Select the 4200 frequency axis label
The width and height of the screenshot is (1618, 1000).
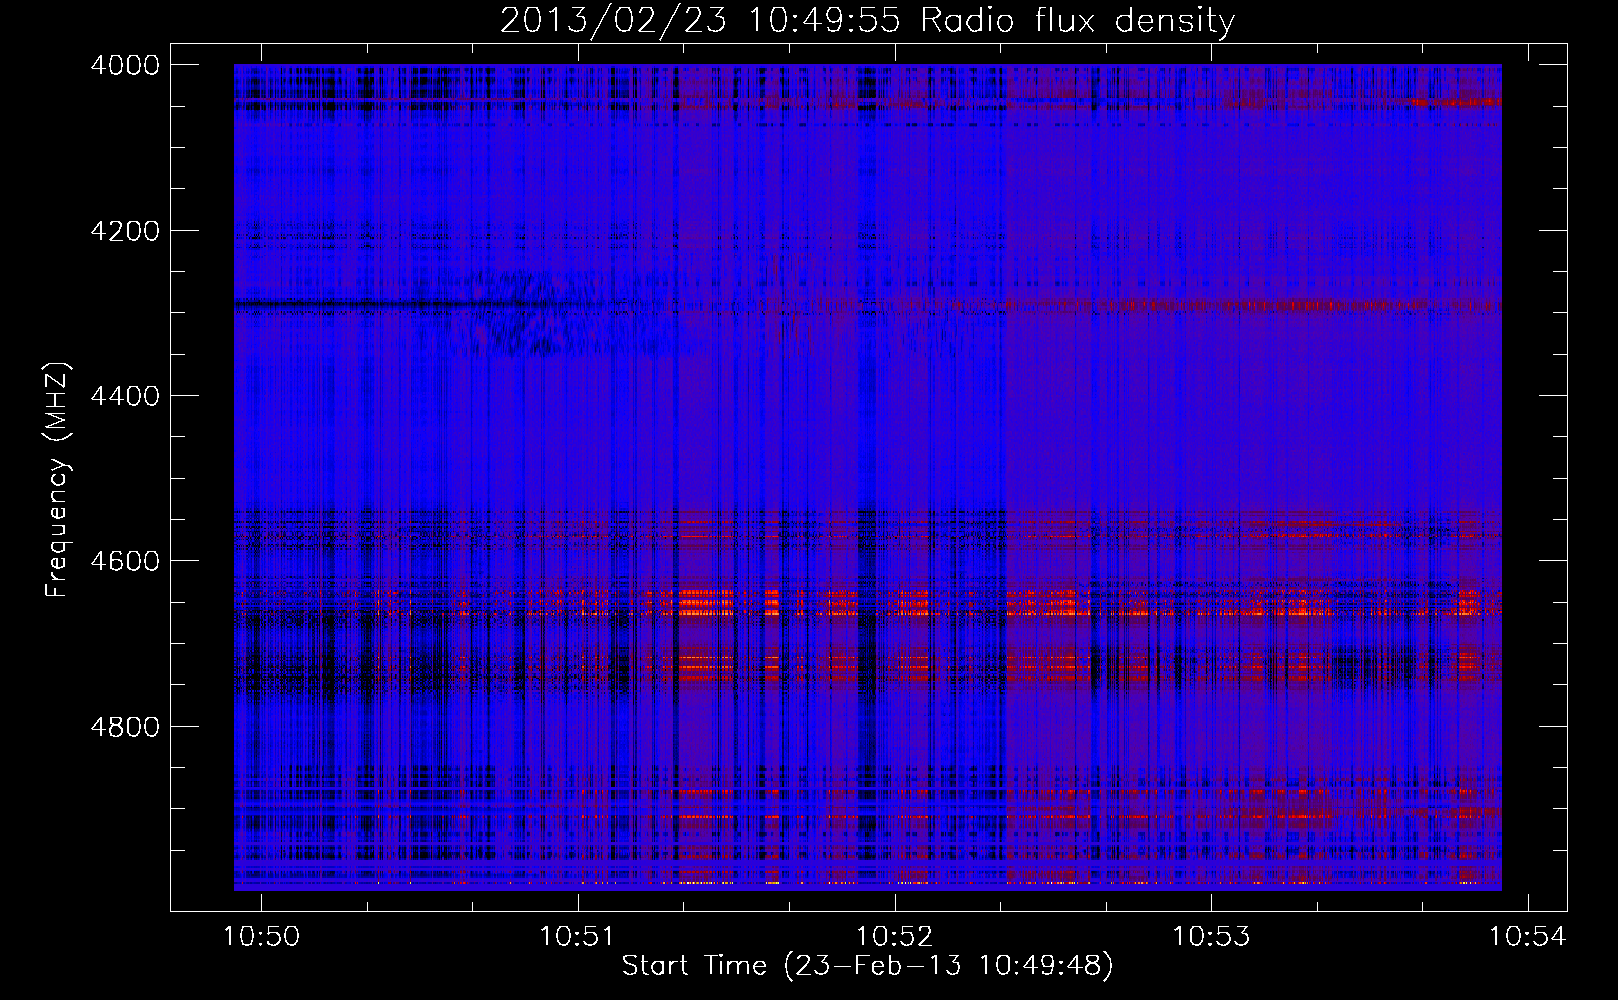(x=125, y=231)
